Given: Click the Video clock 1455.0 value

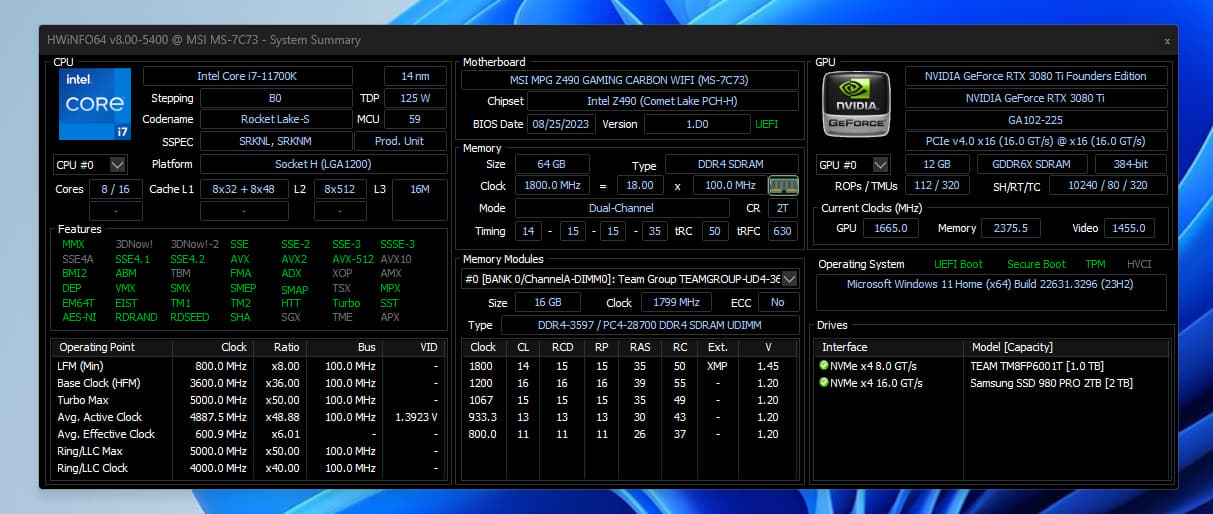Looking at the screenshot, I should point(1129,228).
